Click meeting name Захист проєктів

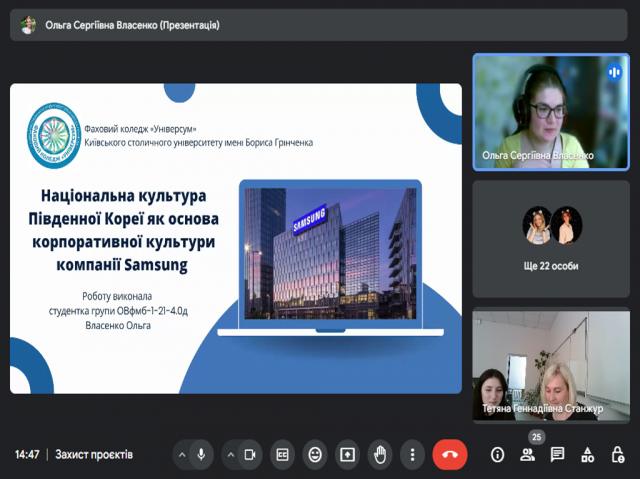[94, 455]
